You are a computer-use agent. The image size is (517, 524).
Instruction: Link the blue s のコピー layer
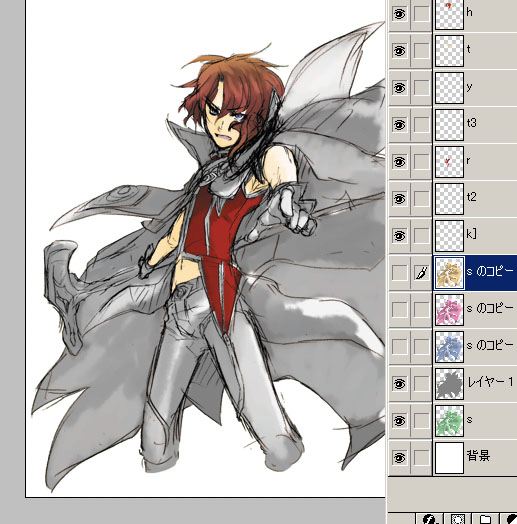(421, 347)
